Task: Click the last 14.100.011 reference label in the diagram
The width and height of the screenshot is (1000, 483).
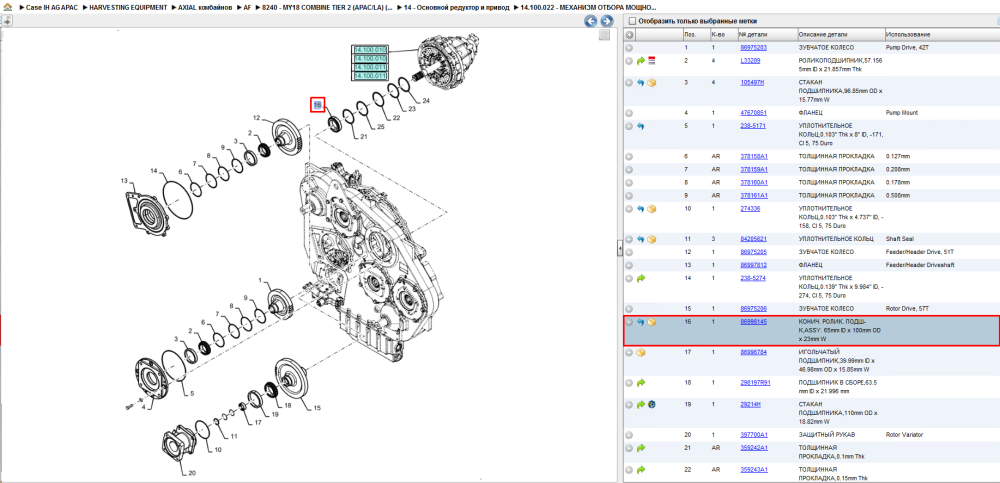Action: (371, 76)
